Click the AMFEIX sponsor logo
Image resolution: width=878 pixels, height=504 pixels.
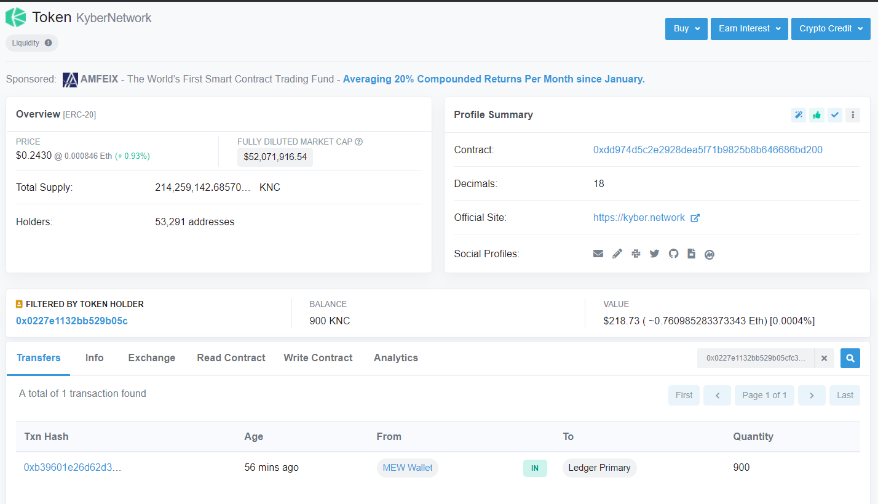click(70, 80)
